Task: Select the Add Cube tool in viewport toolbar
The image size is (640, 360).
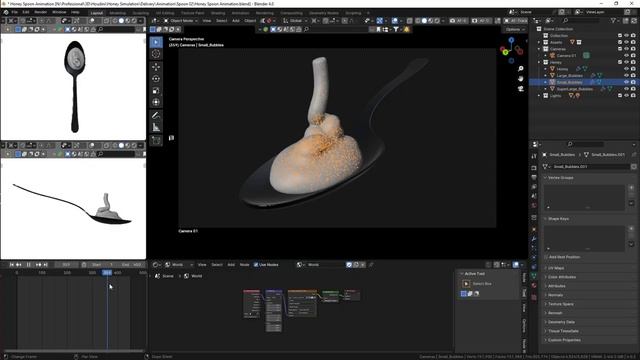Action: click(156, 140)
